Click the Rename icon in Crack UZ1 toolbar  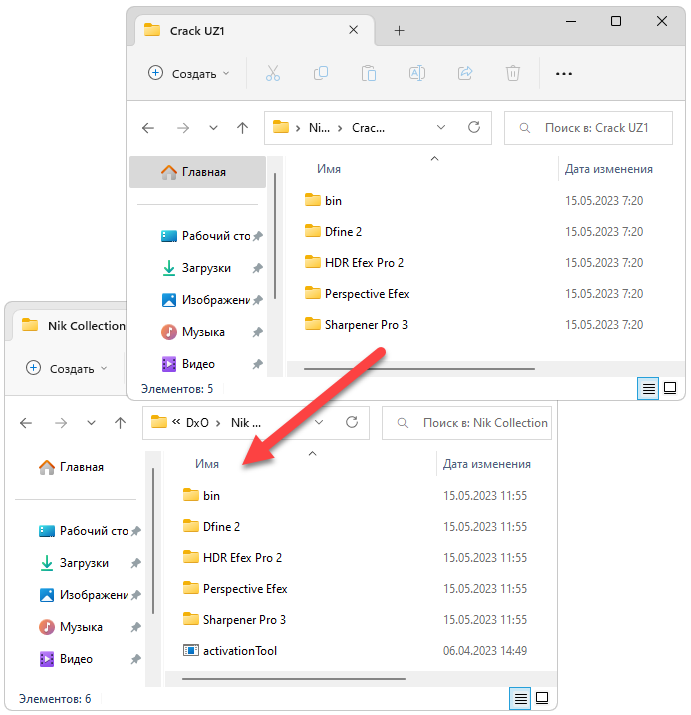[417, 73]
